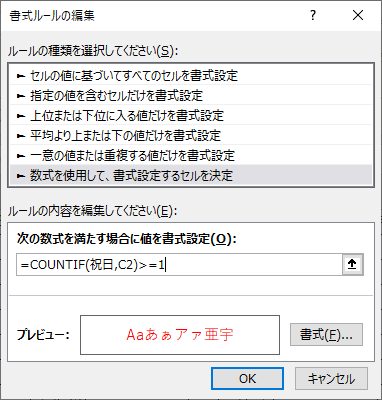Click the arrow bullet beside セルの値に基づいて rule
Image resolution: width=382 pixels, height=400 pixels.
21,76
